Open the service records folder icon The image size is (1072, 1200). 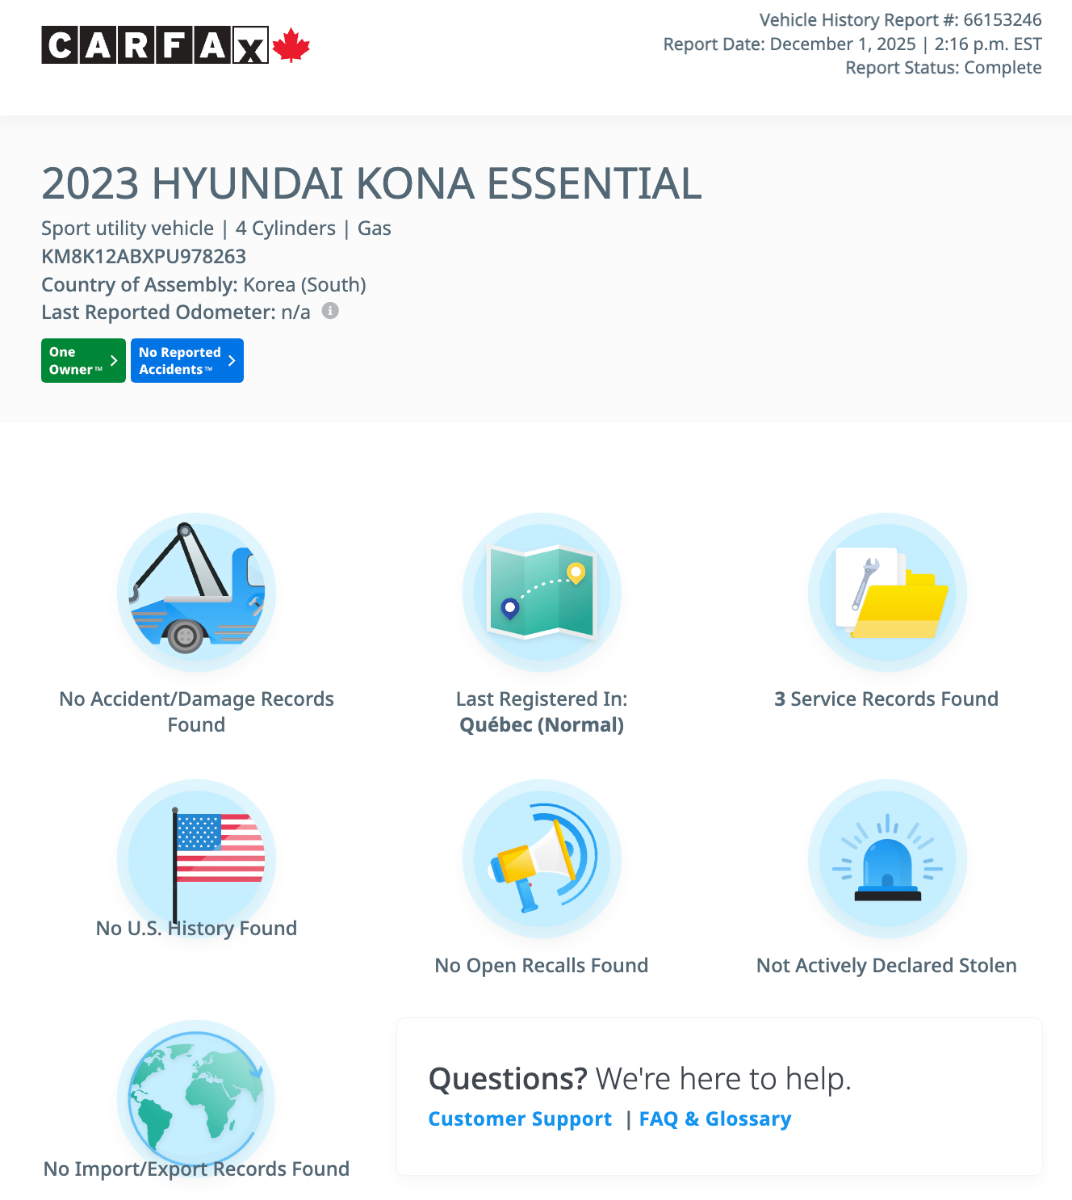(887, 592)
